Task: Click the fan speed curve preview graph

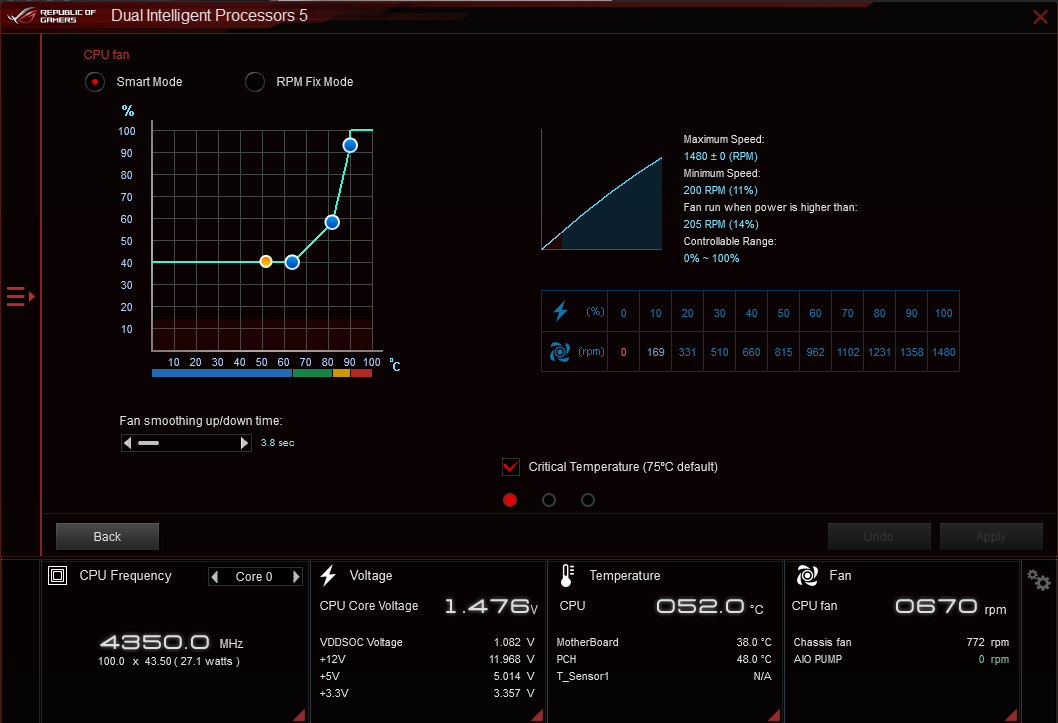Action: click(601, 190)
